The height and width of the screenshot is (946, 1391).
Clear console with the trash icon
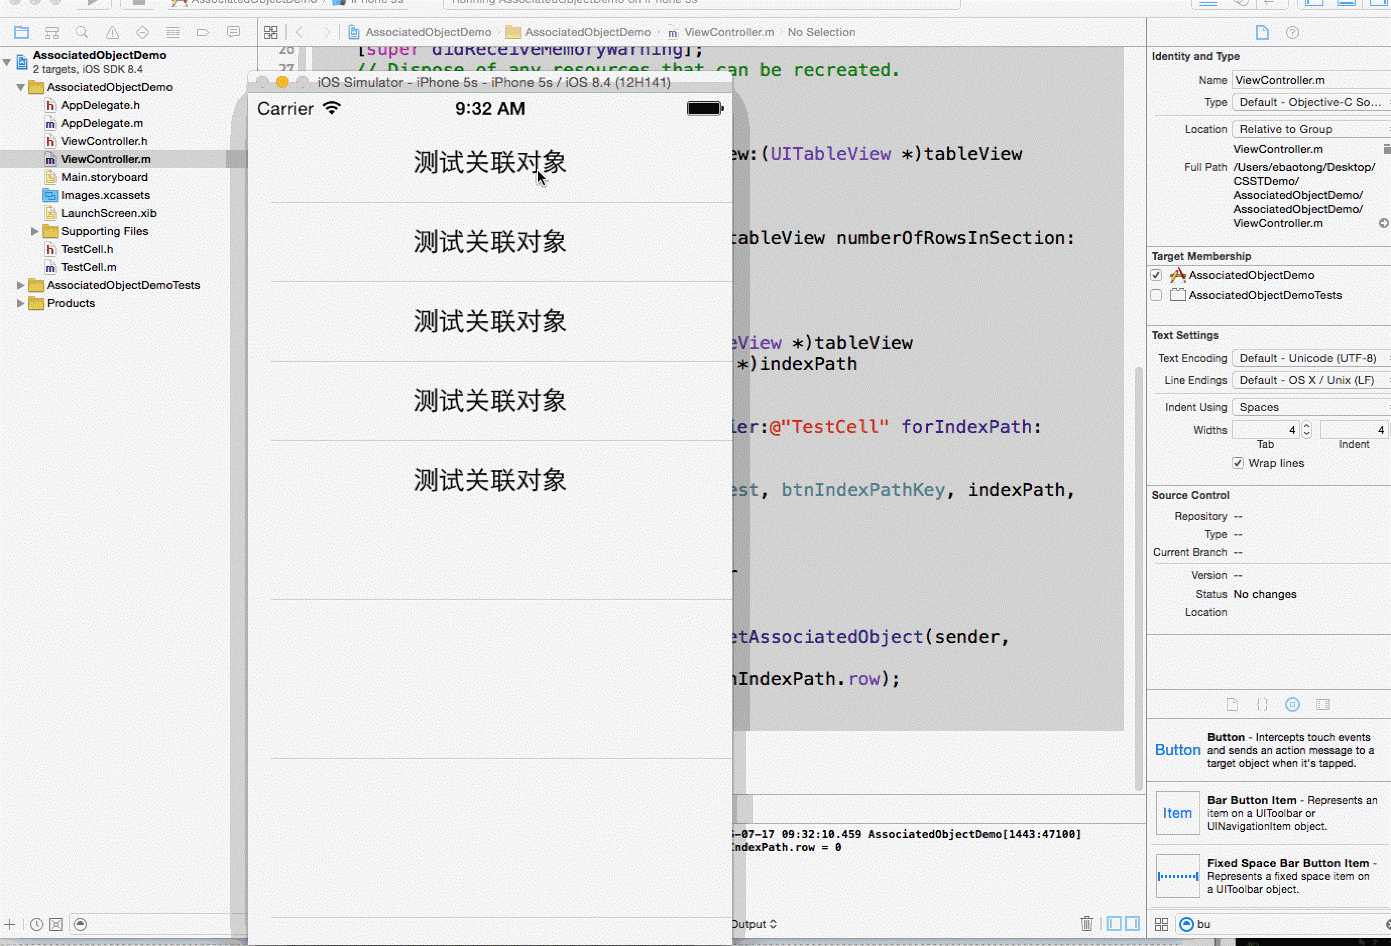click(1086, 923)
